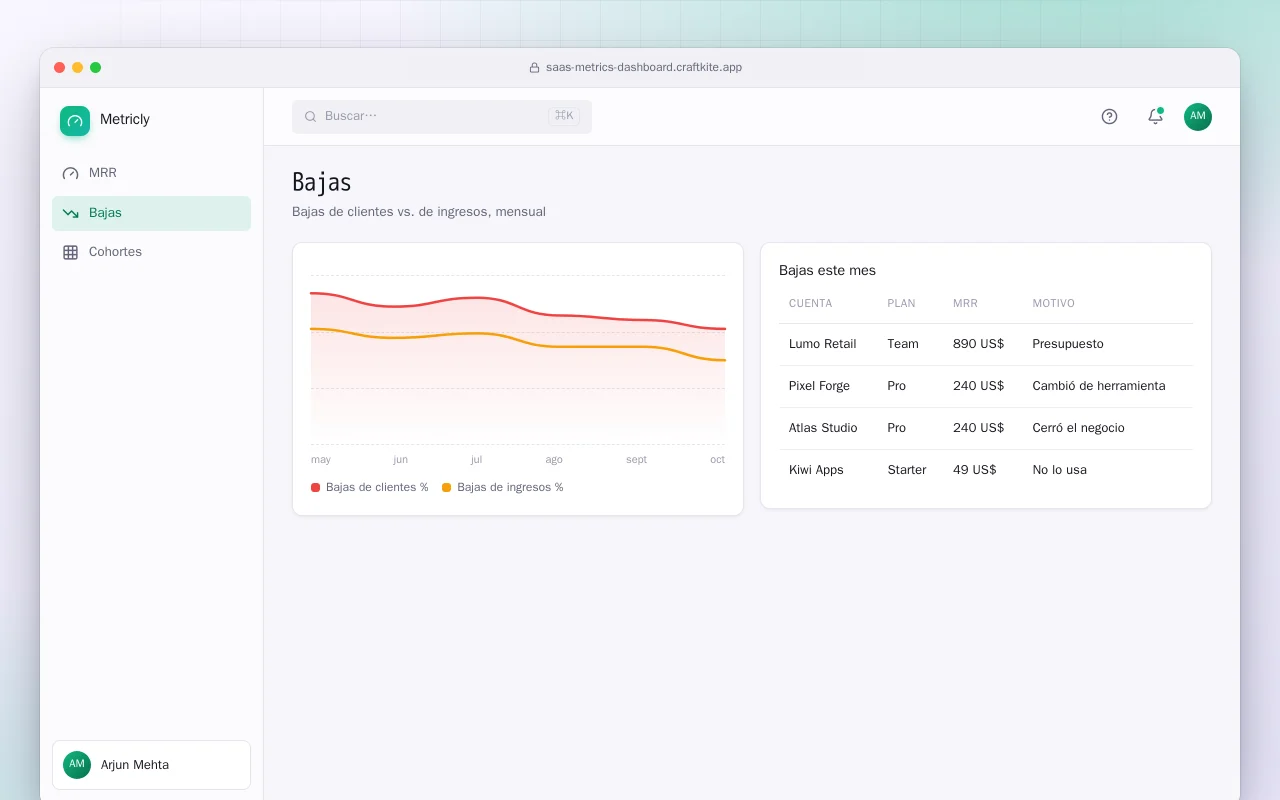Click the 49 US$ value
This screenshot has width=1280, height=800.
coord(974,470)
